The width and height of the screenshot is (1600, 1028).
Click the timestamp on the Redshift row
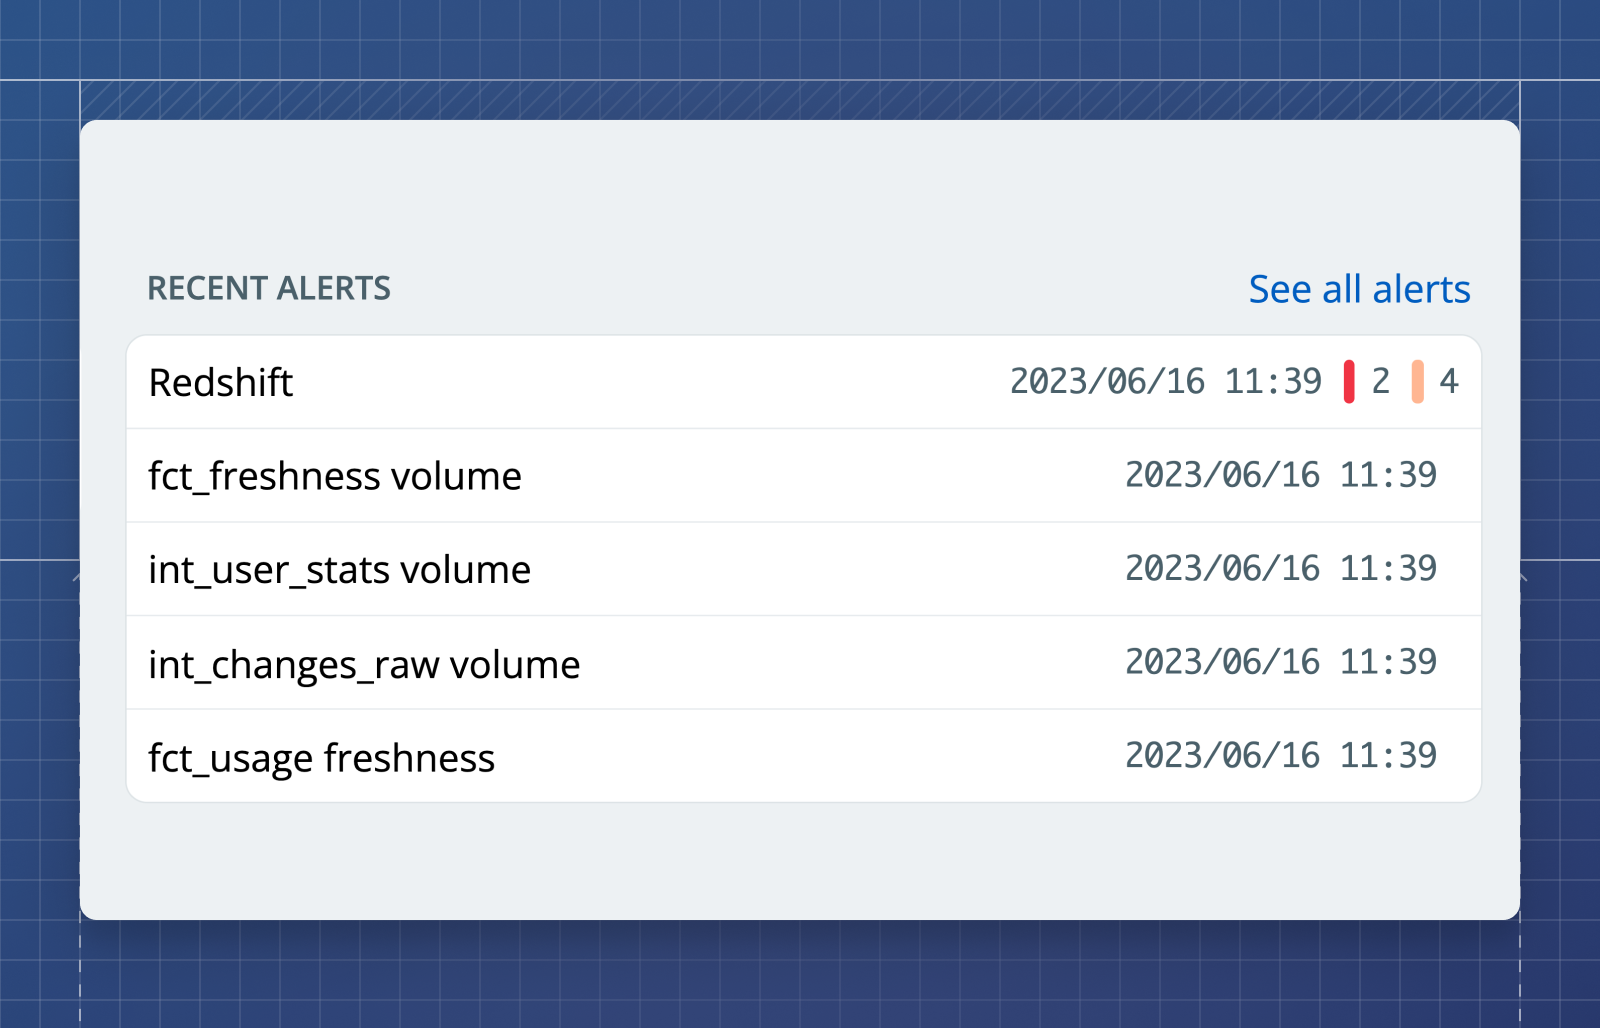pyautogui.click(x=1166, y=381)
